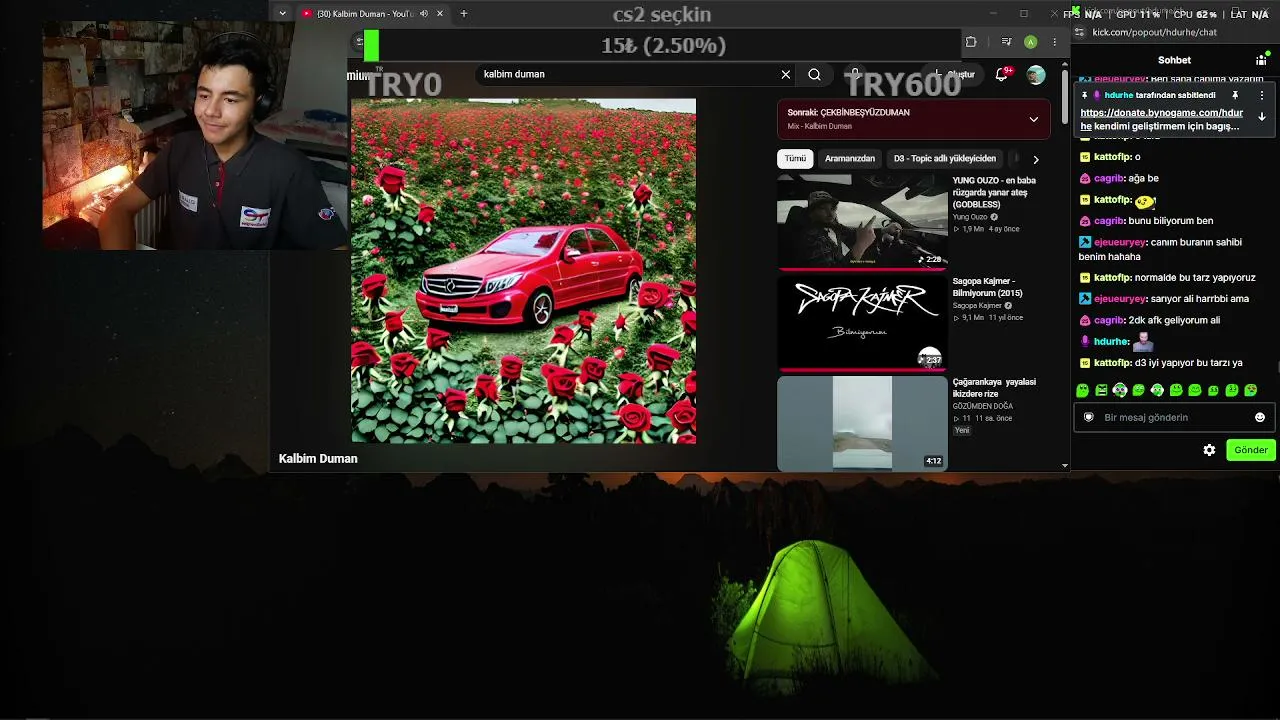Open 'YUNG OUZO - en baba rüzgarda' title
Image resolution: width=1280 pixels, height=720 pixels.
(994, 192)
